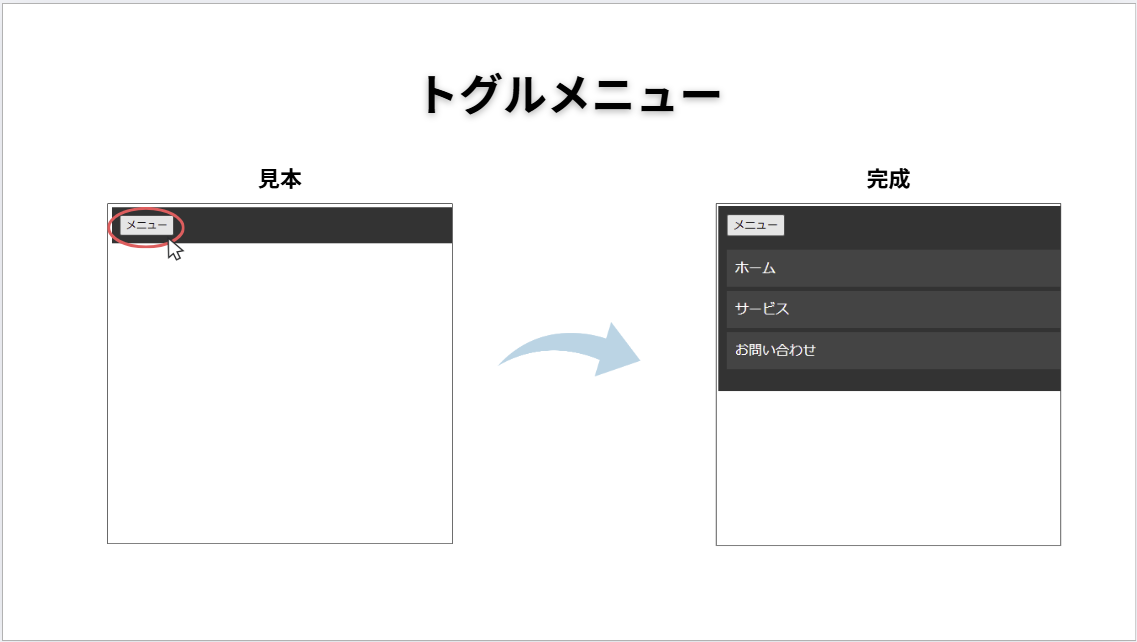Click the トグルメニュー title text

(x=570, y=92)
